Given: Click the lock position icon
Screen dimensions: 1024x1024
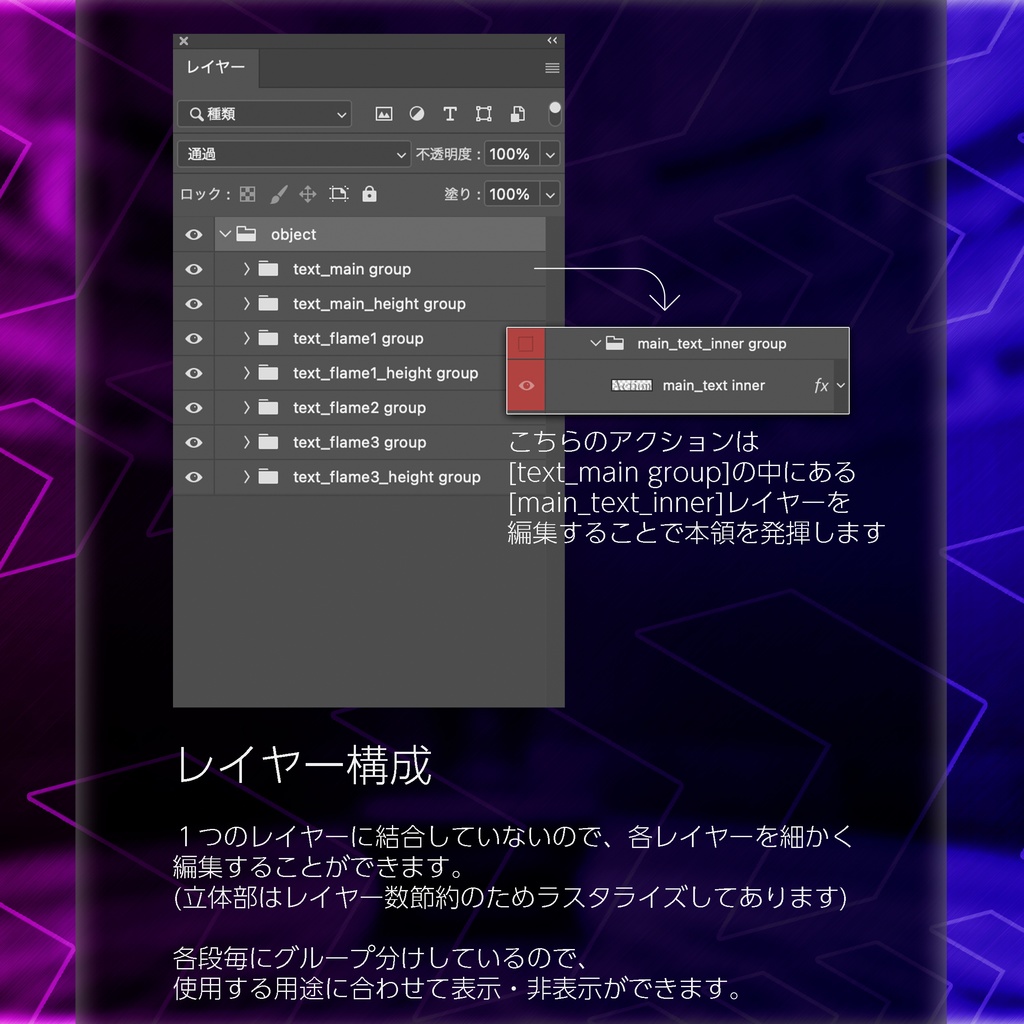Looking at the screenshot, I should 308,194.
